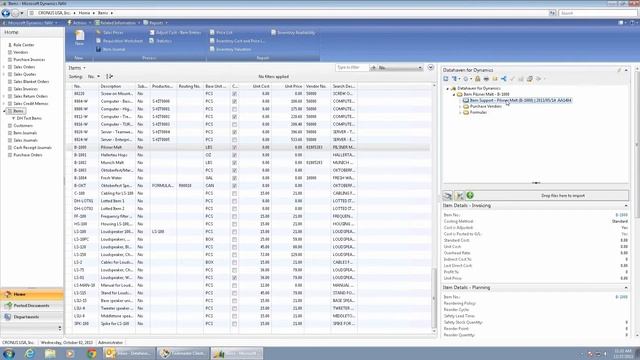Toggle checkbox in Spike for LS-100 row

click(234, 324)
